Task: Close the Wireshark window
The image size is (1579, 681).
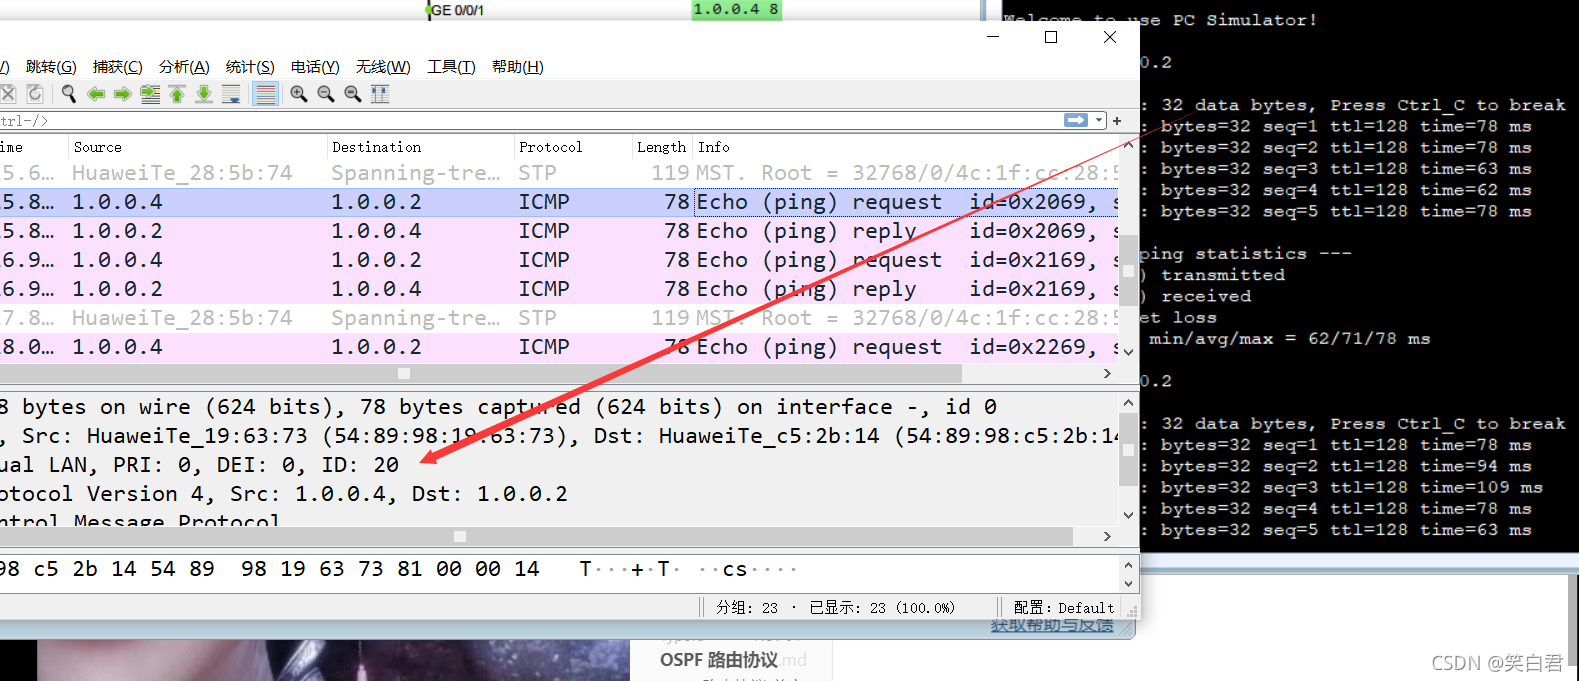Action: click(1110, 37)
